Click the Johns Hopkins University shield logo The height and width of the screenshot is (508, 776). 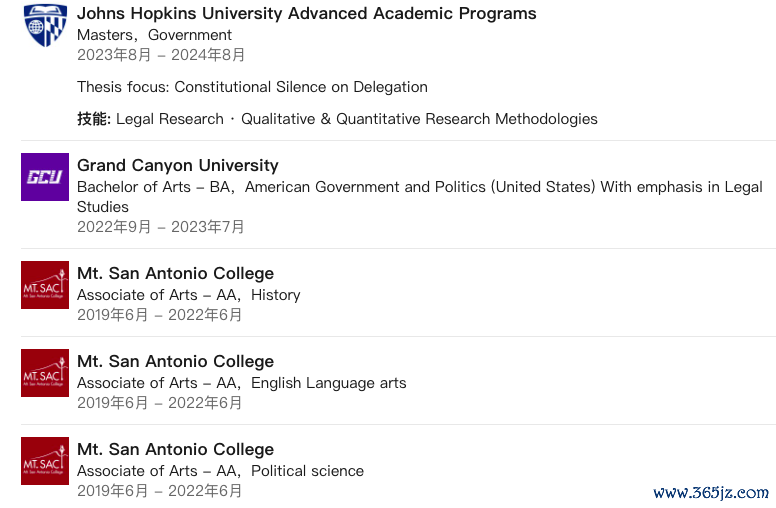pos(45,25)
